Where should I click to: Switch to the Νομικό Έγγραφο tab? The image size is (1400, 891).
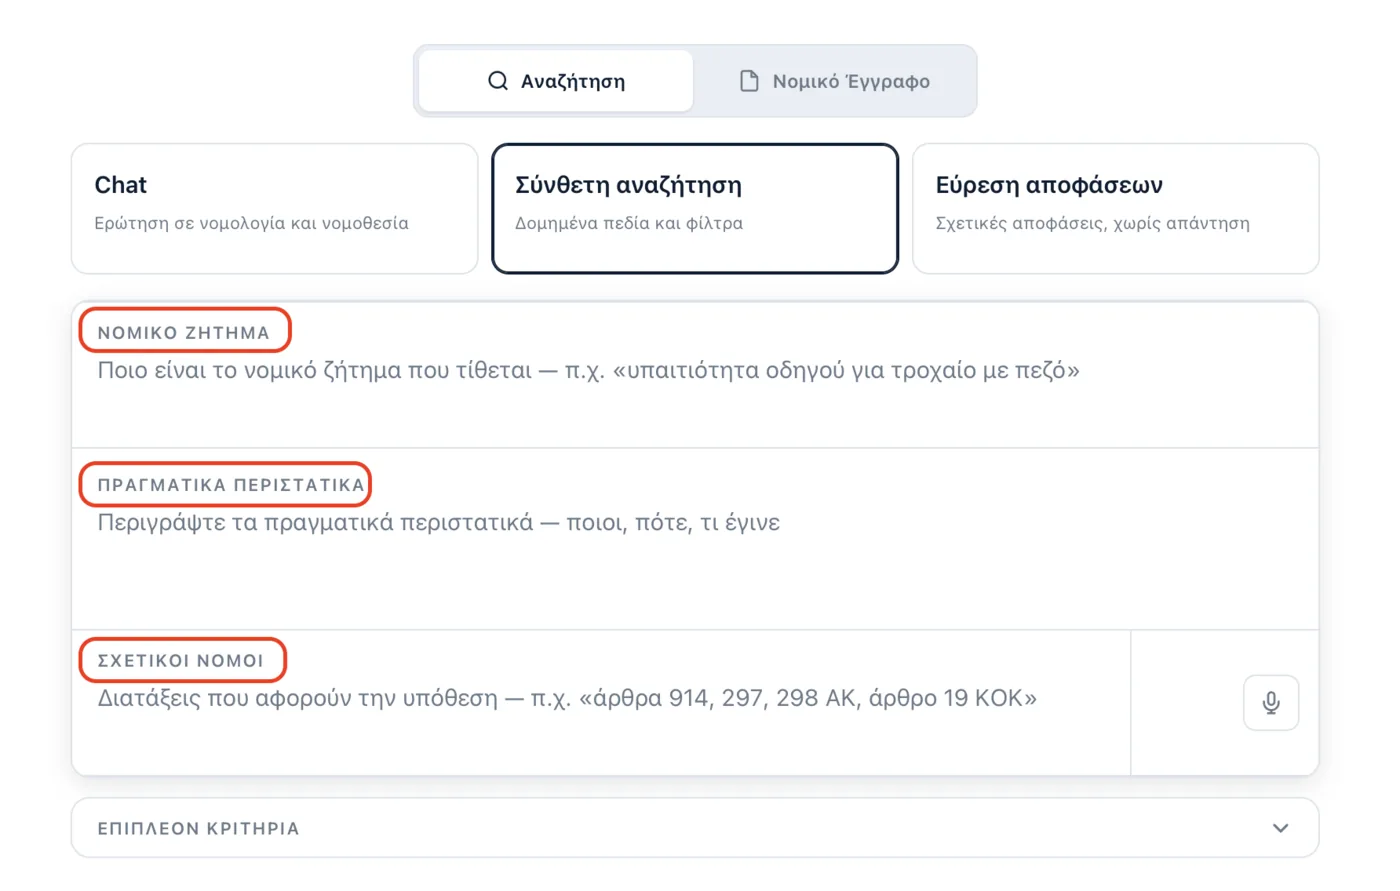[834, 81]
